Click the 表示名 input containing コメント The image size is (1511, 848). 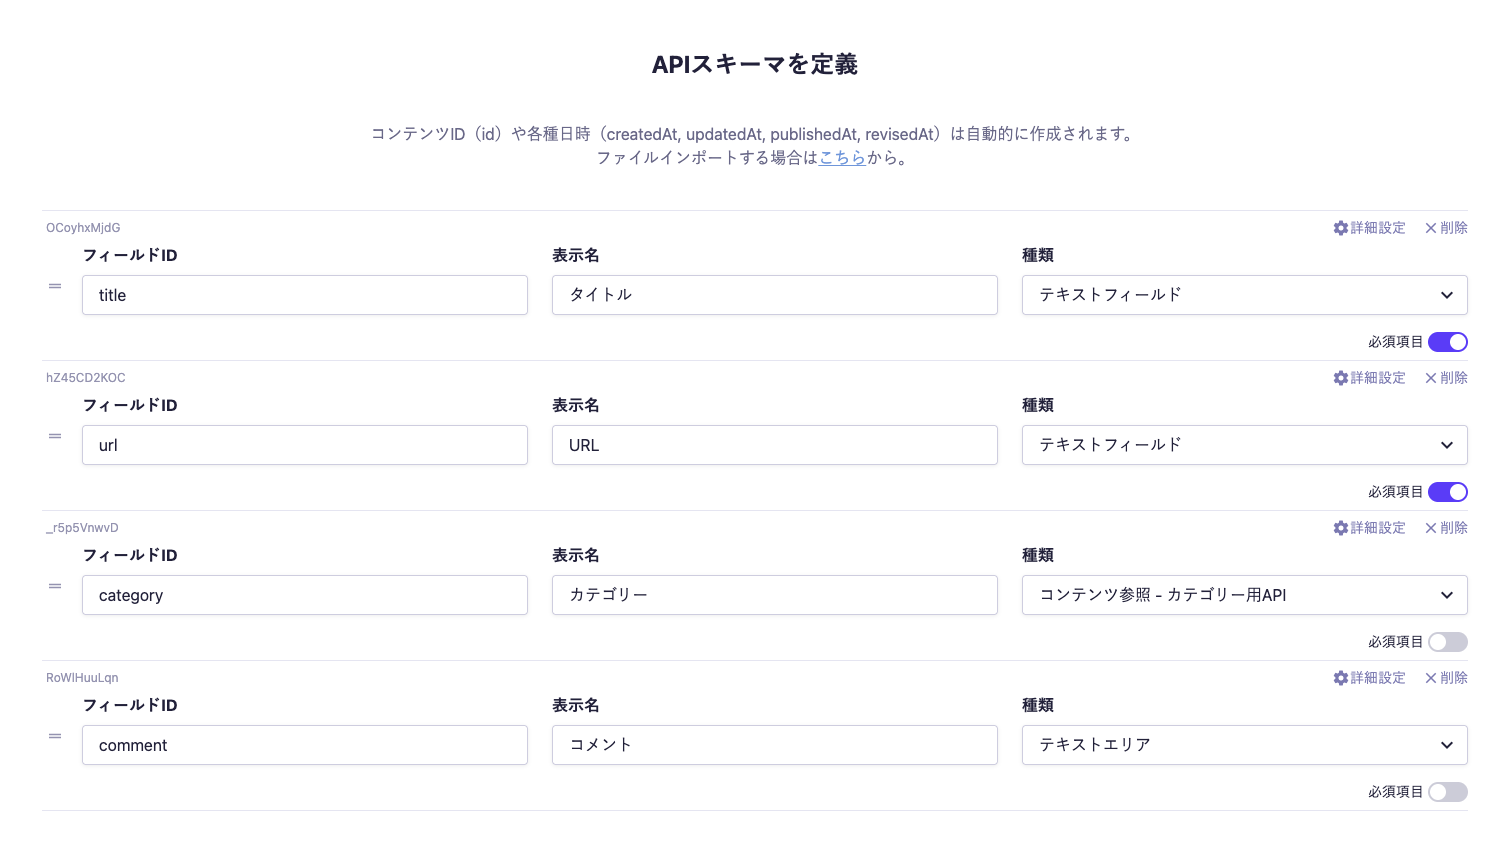[x=774, y=745]
